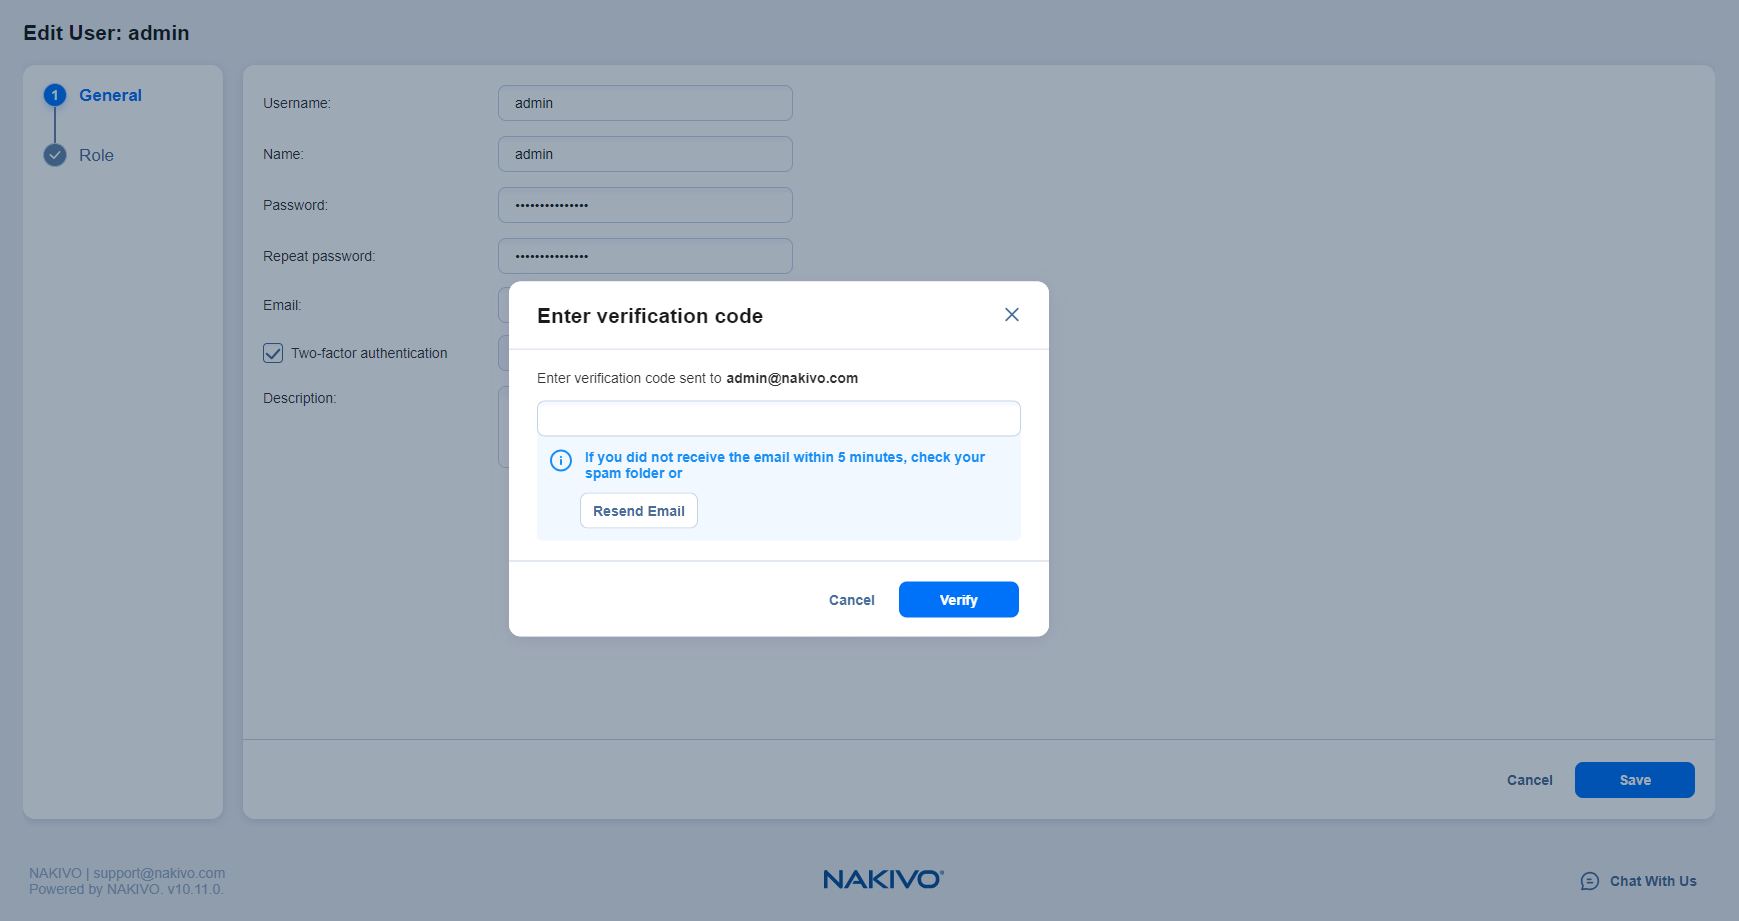Click the Password field
This screenshot has width=1739, height=921.
tap(645, 205)
